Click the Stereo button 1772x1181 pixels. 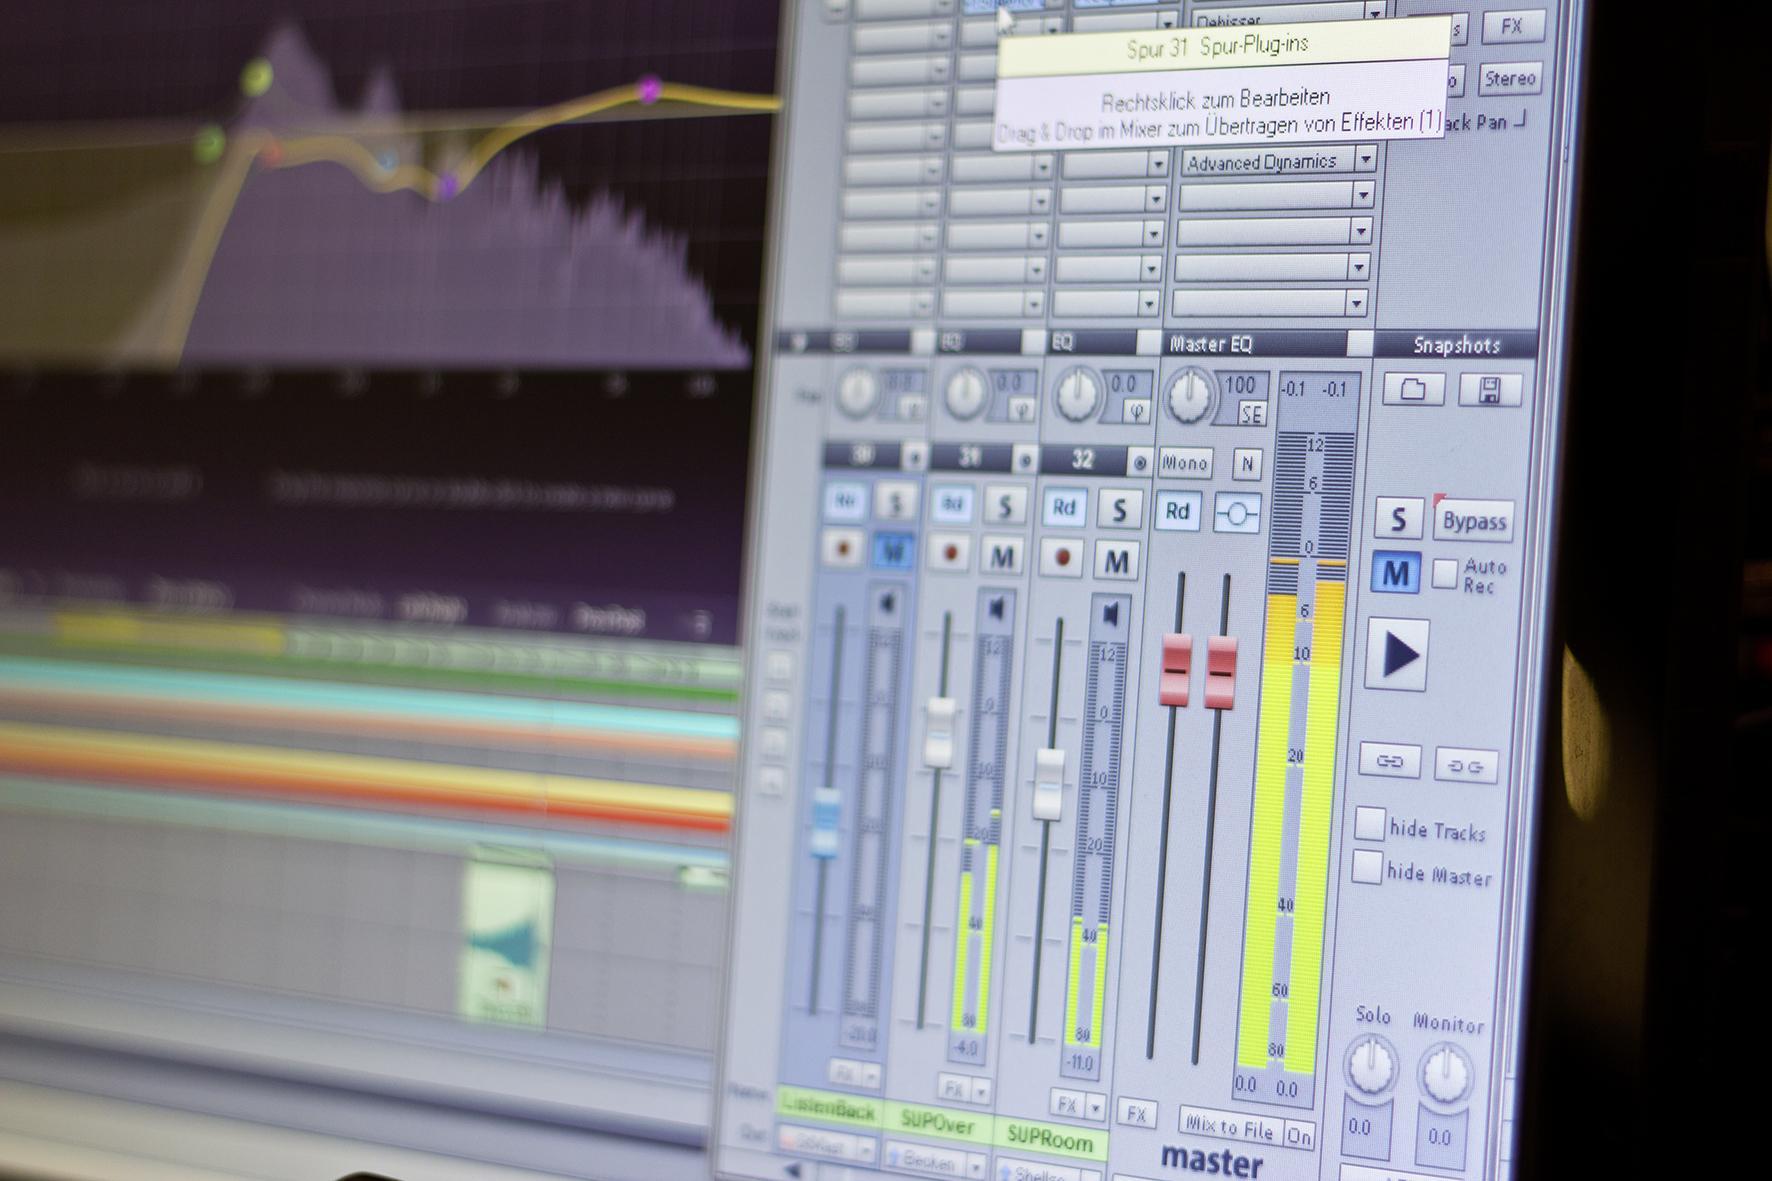point(1509,78)
